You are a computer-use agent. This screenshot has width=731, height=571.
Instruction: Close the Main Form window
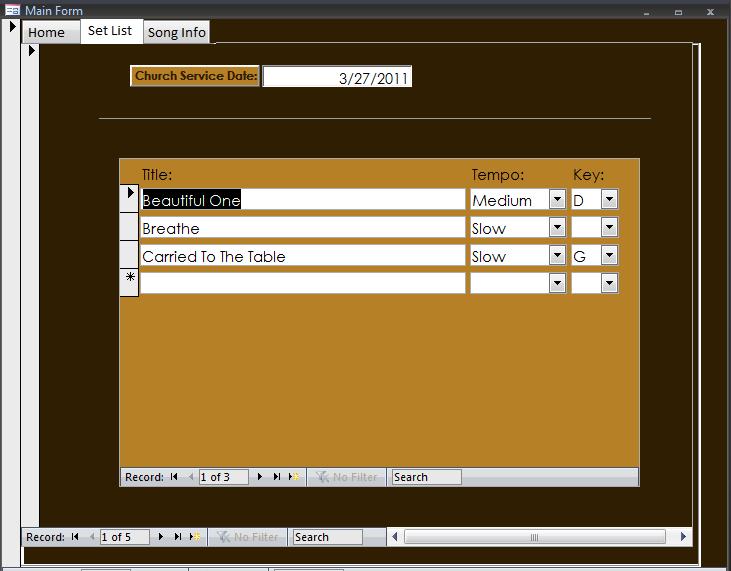pyautogui.click(x=710, y=12)
